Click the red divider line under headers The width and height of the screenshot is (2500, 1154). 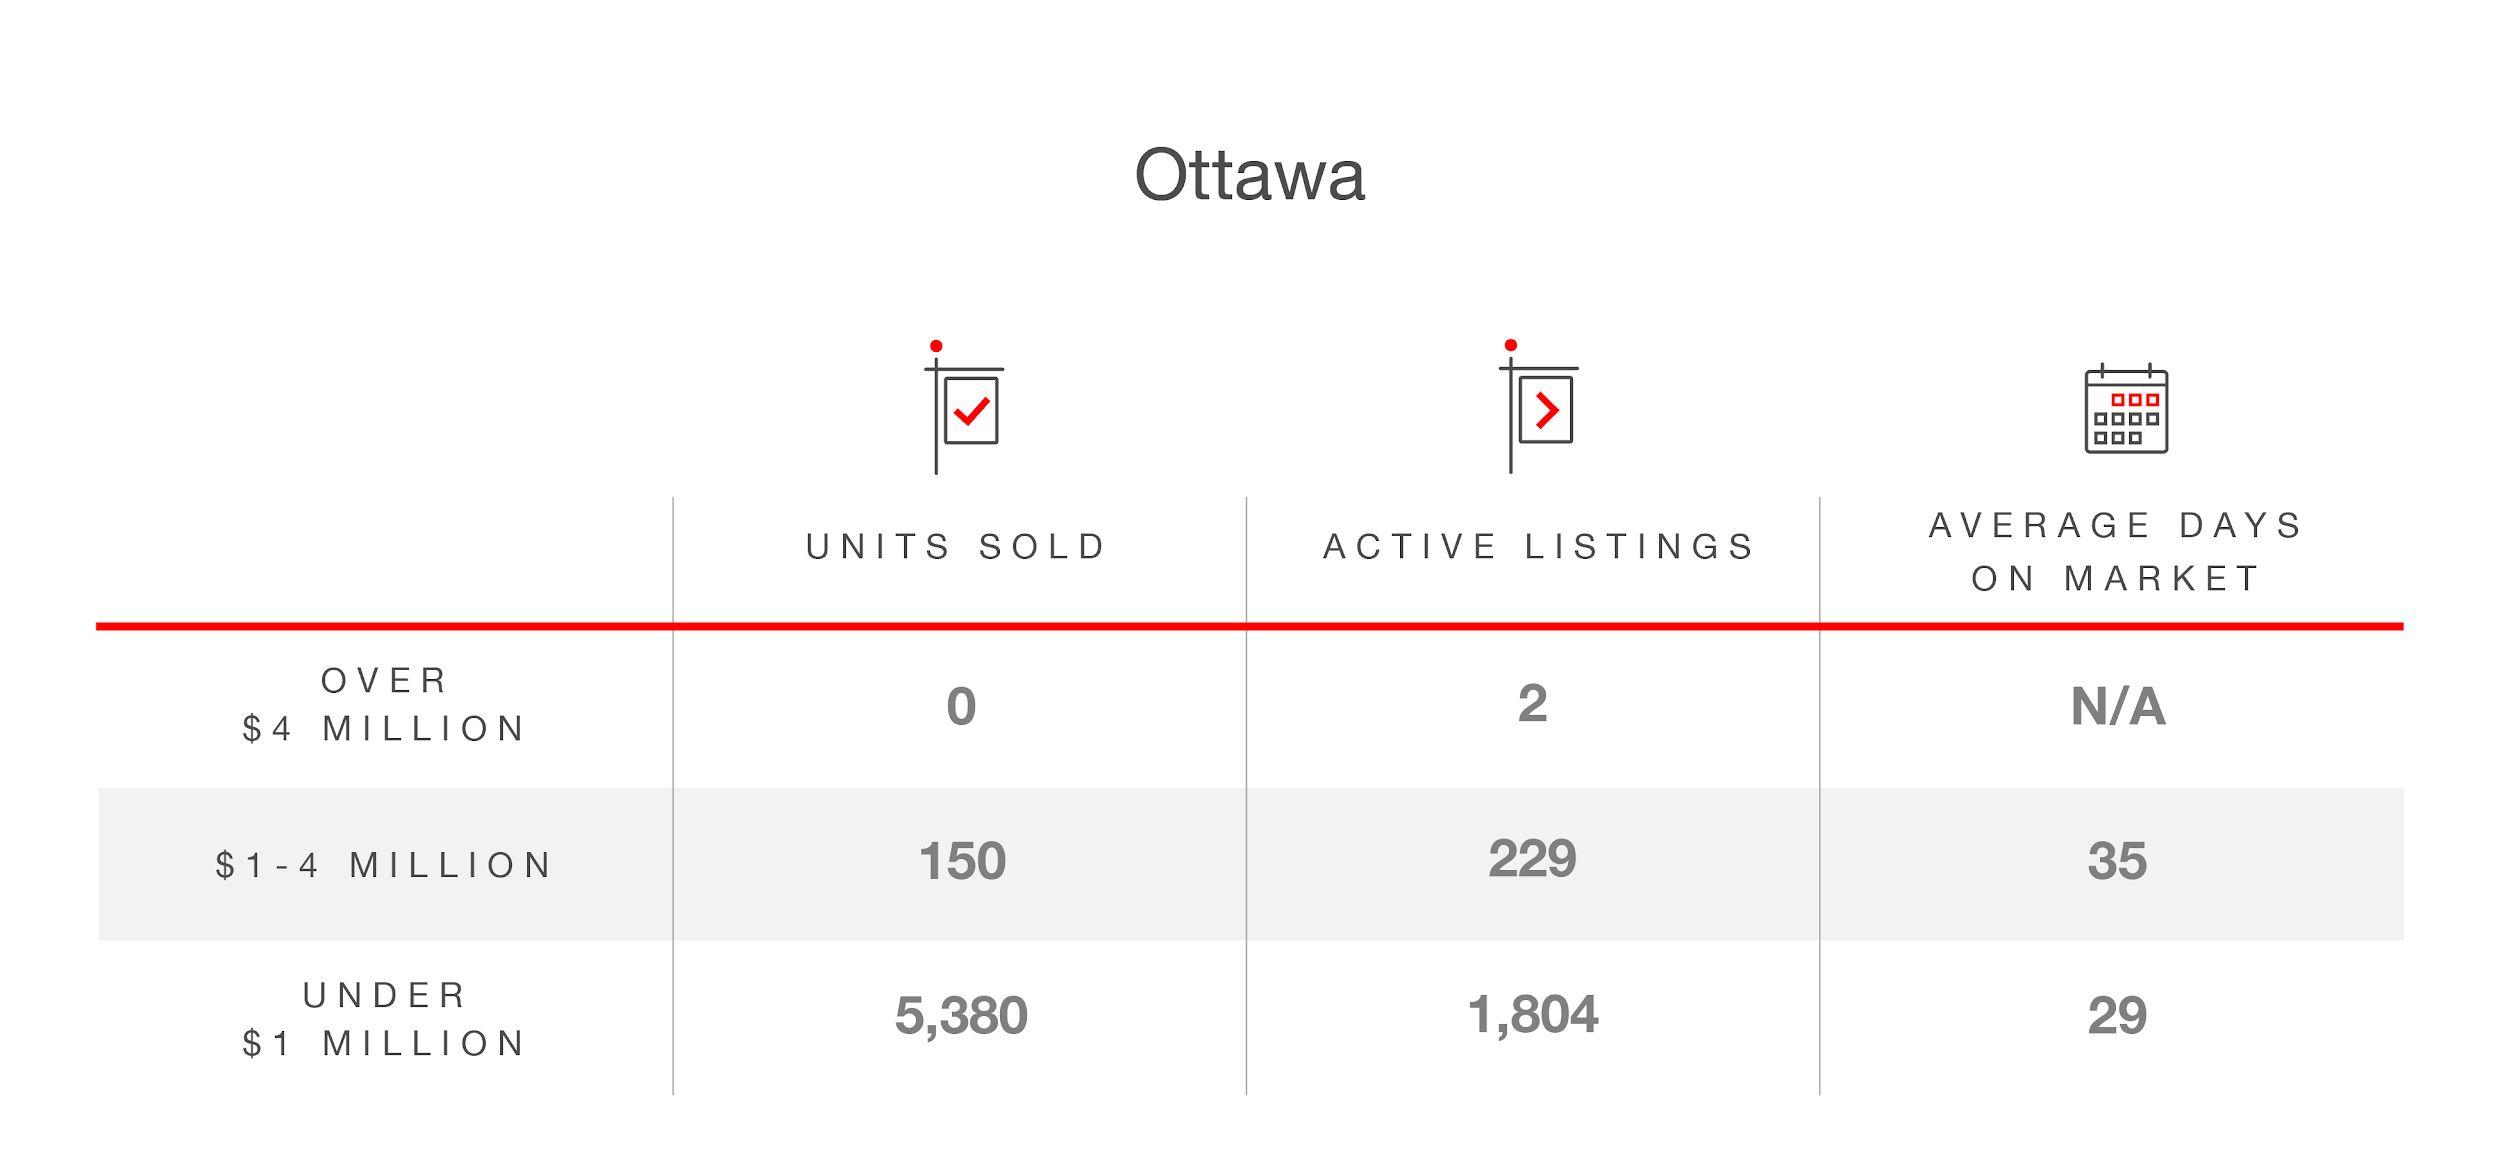point(1250,627)
